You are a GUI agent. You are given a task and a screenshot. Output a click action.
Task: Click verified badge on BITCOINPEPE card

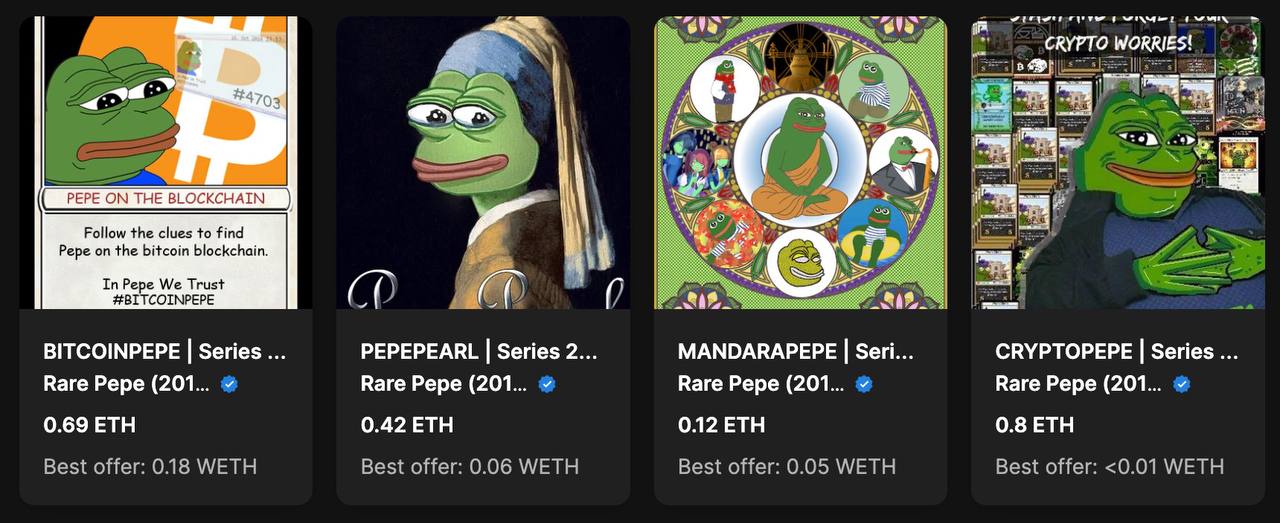click(x=229, y=384)
